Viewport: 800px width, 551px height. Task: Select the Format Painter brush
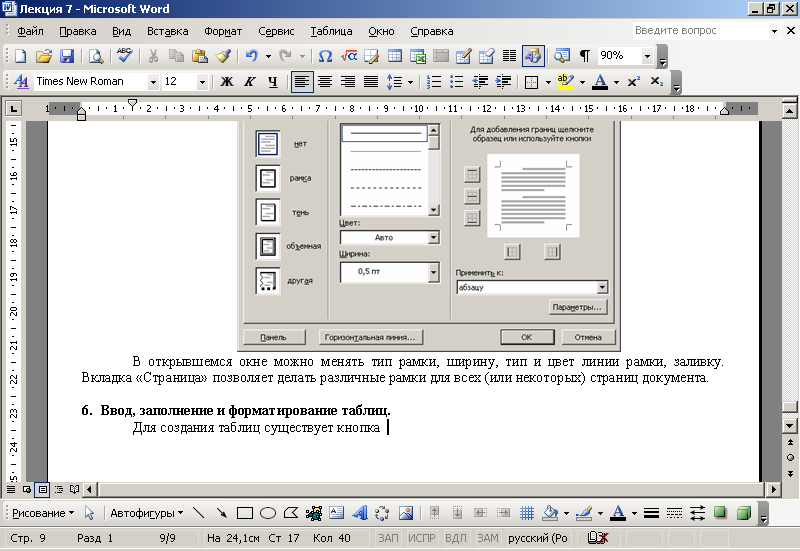tap(223, 56)
